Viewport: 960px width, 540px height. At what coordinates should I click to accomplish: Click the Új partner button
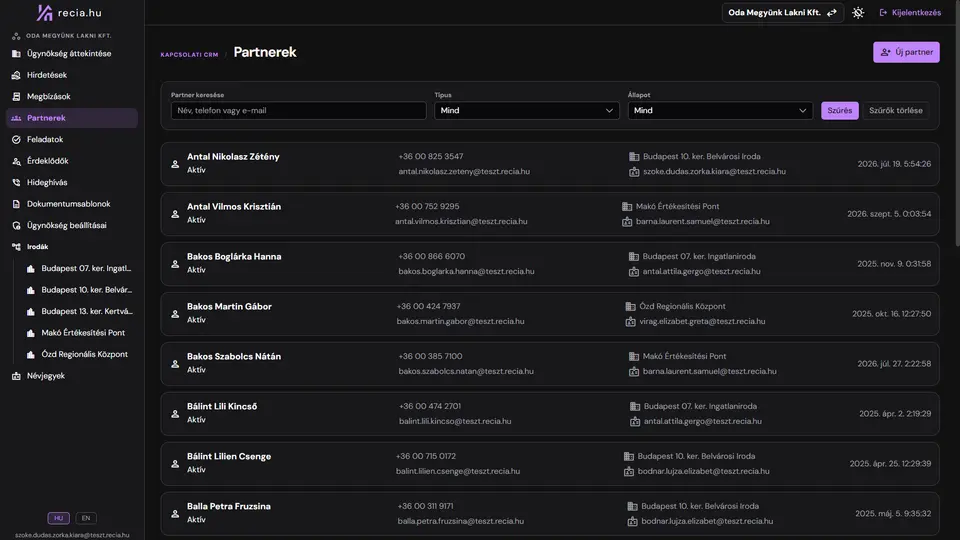906,52
